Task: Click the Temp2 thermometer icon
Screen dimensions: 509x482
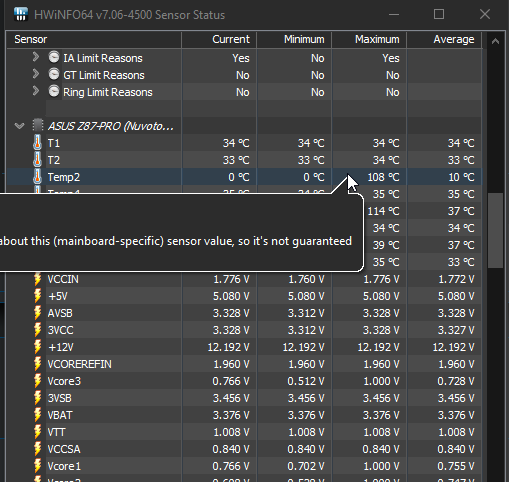Action: point(37,177)
